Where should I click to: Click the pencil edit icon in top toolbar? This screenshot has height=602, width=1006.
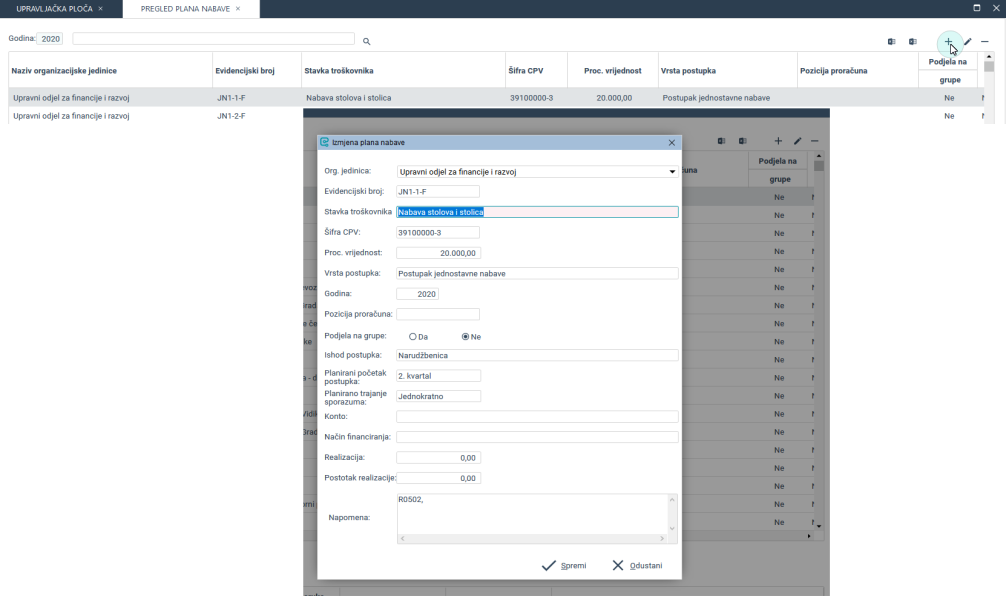[x=968, y=42]
